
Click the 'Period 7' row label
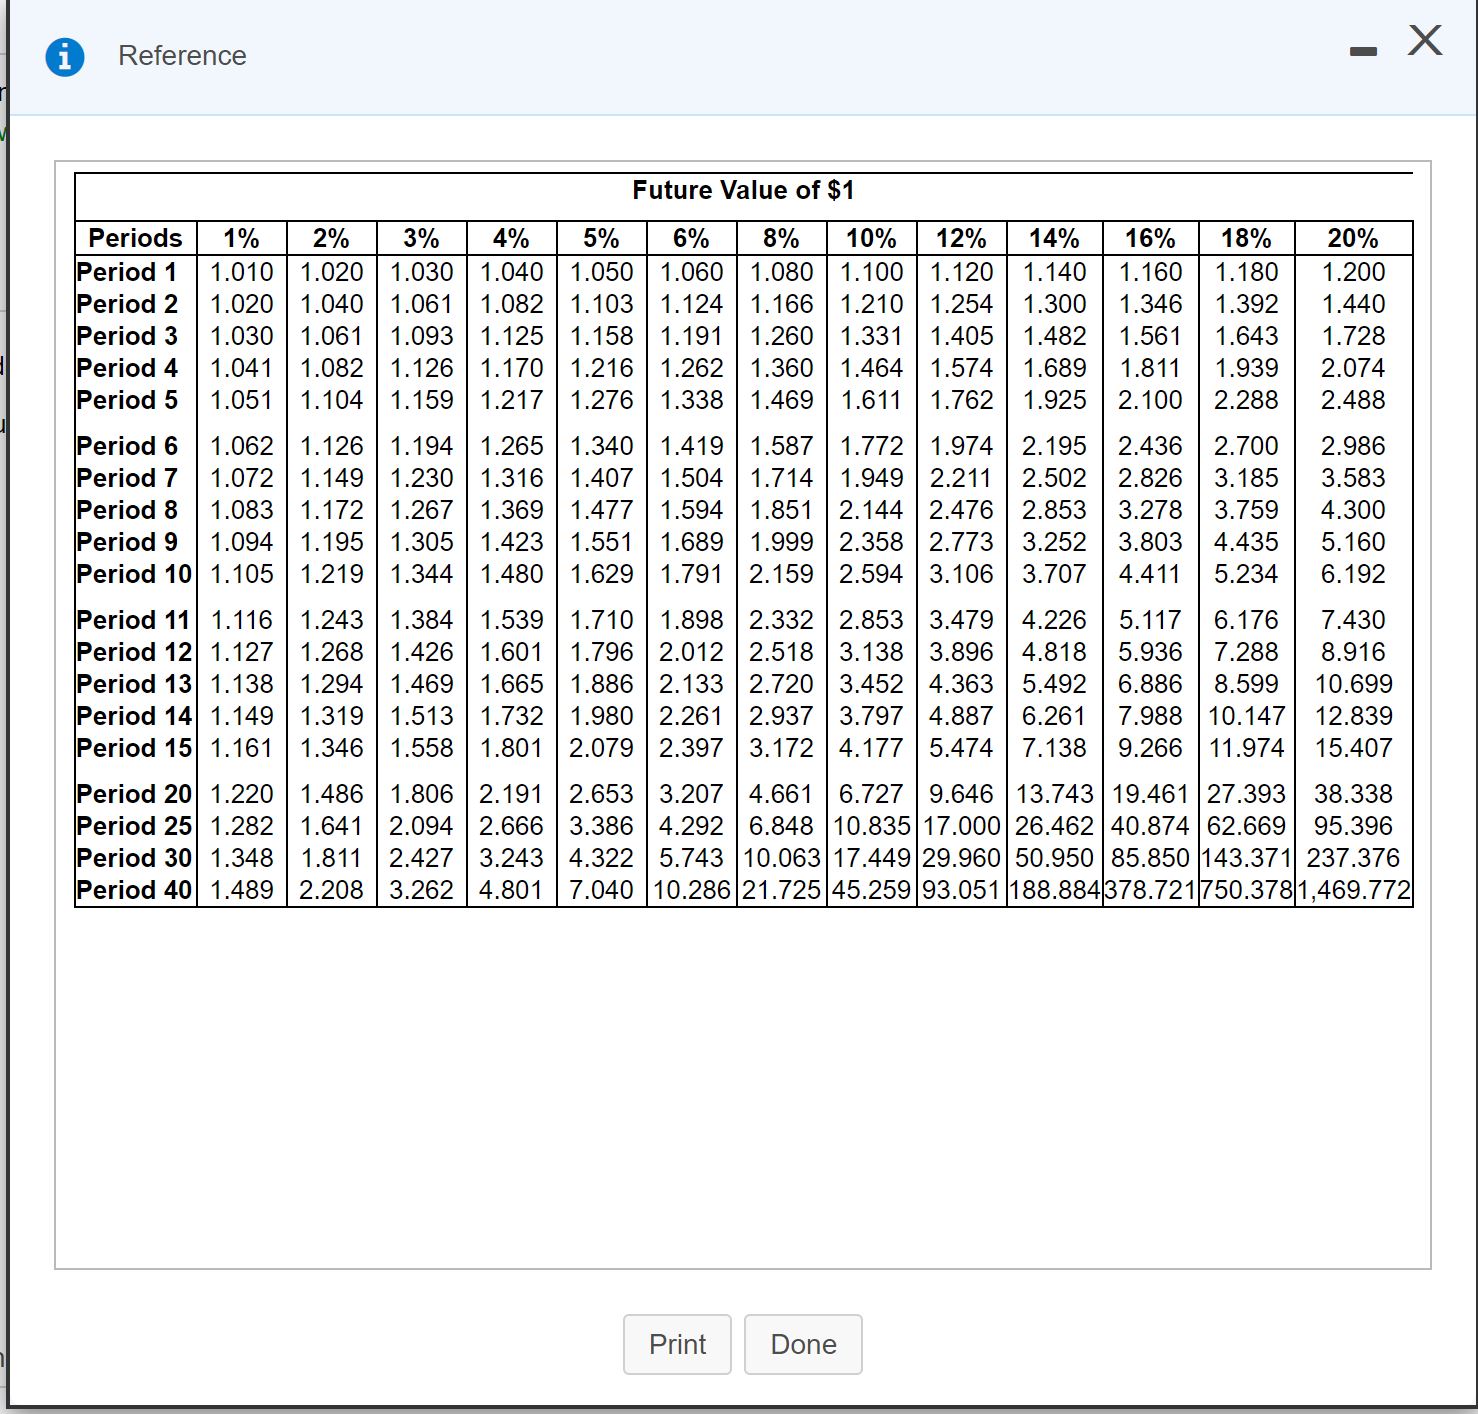[x=127, y=478]
